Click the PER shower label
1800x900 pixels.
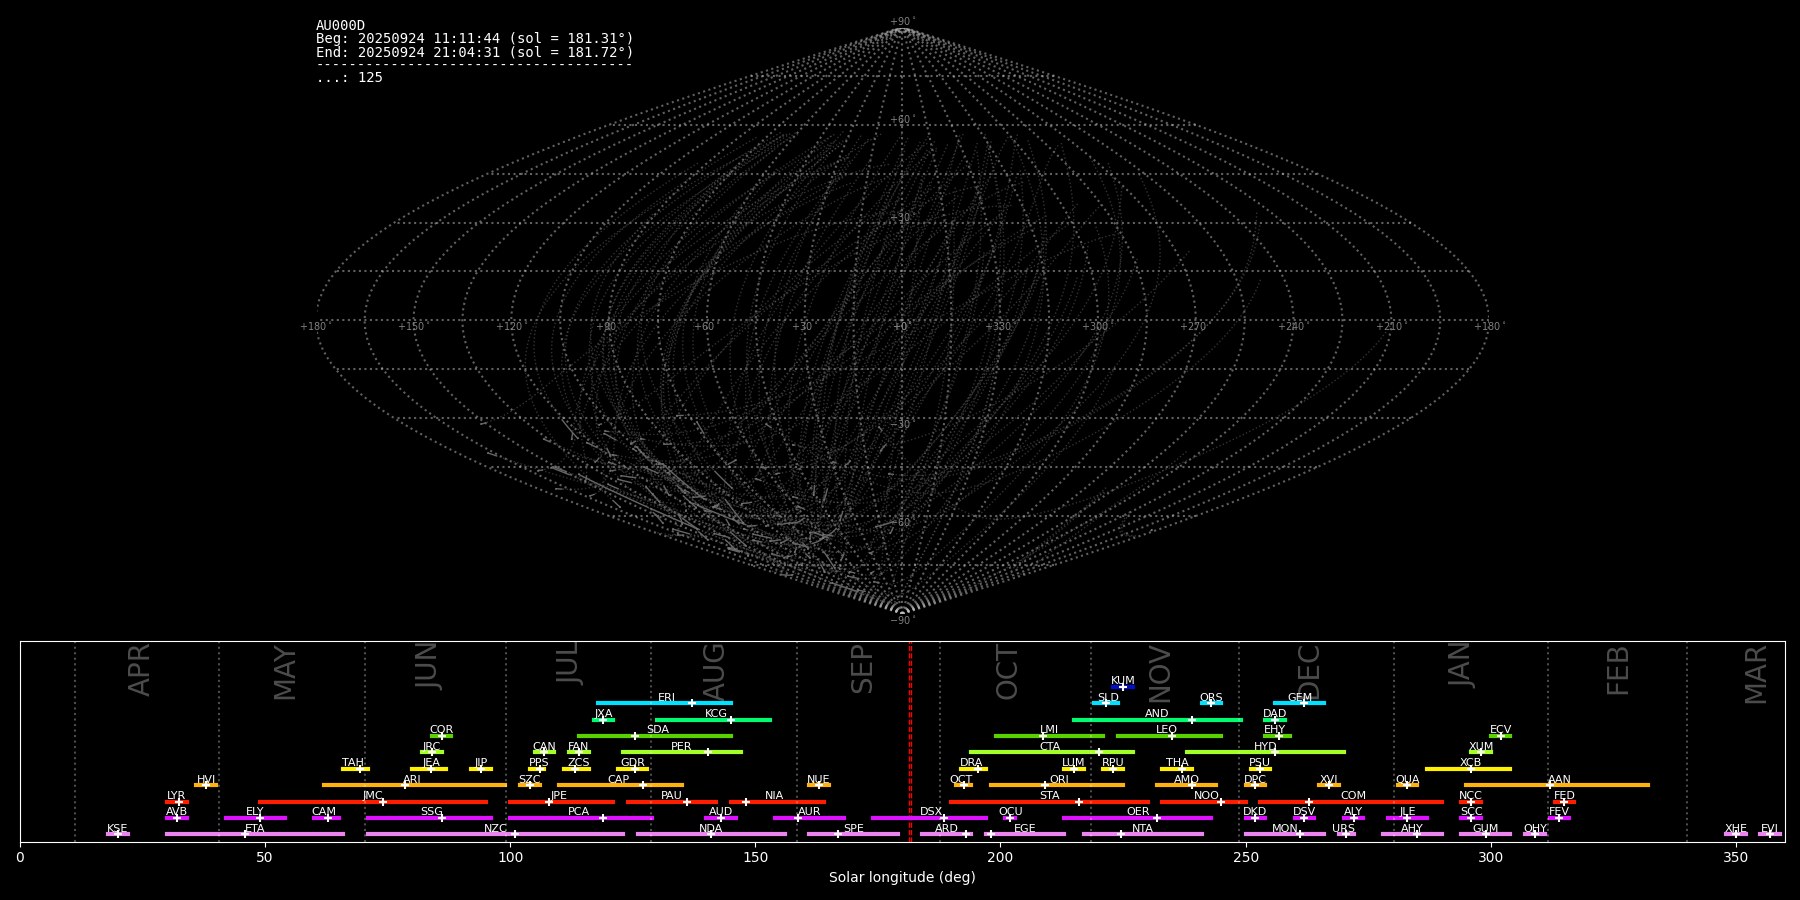(x=681, y=747)
